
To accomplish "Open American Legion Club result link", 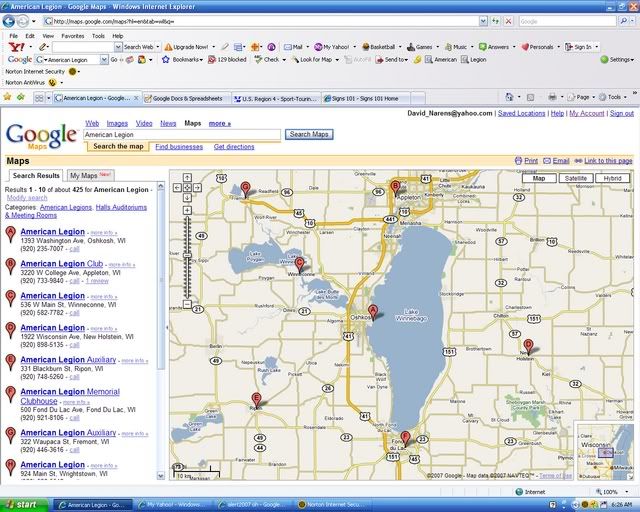I will click(62, 264).
